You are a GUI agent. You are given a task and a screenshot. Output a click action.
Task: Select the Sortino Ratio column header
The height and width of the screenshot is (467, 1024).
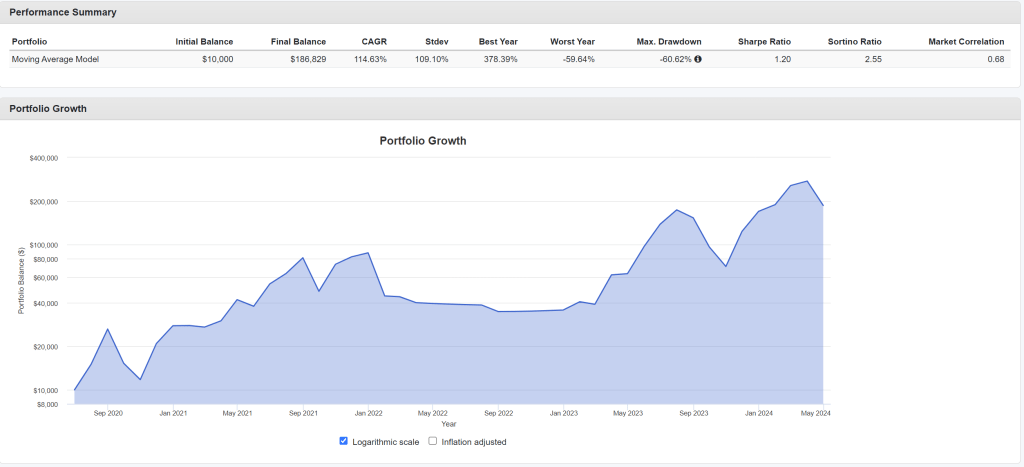(855, 42)
